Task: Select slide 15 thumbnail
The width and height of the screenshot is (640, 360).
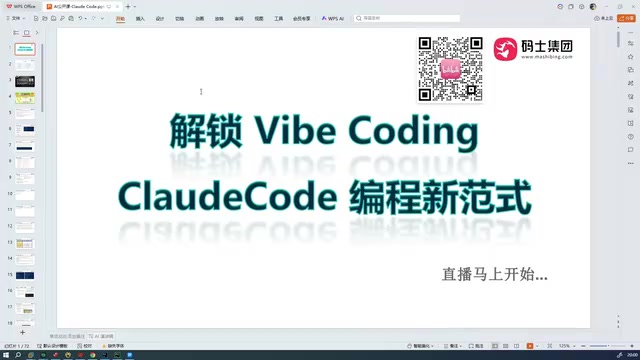Action: pos(25,276)
